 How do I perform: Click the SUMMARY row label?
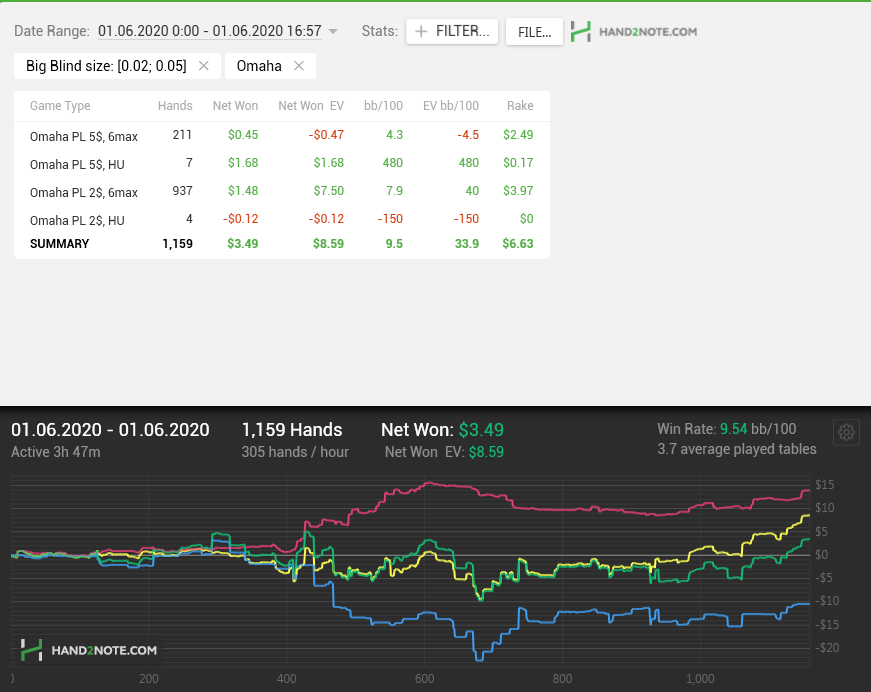pyautogui.click(x=59, y=244)
